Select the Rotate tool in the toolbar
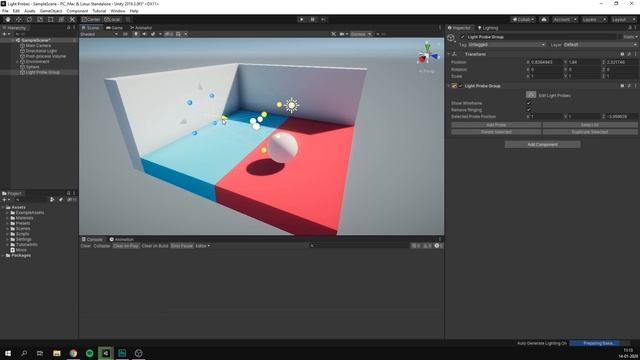 tap(29, 19)
